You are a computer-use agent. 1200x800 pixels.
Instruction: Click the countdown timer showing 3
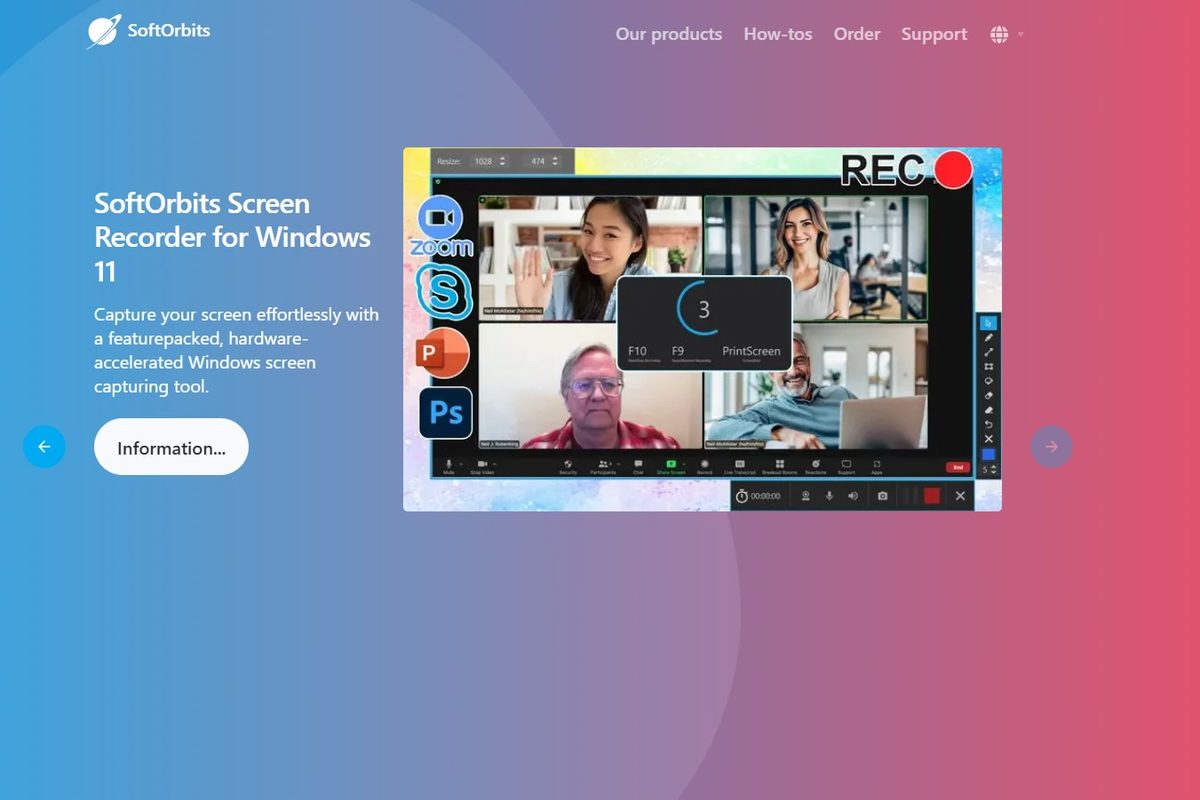coord(703,309)
